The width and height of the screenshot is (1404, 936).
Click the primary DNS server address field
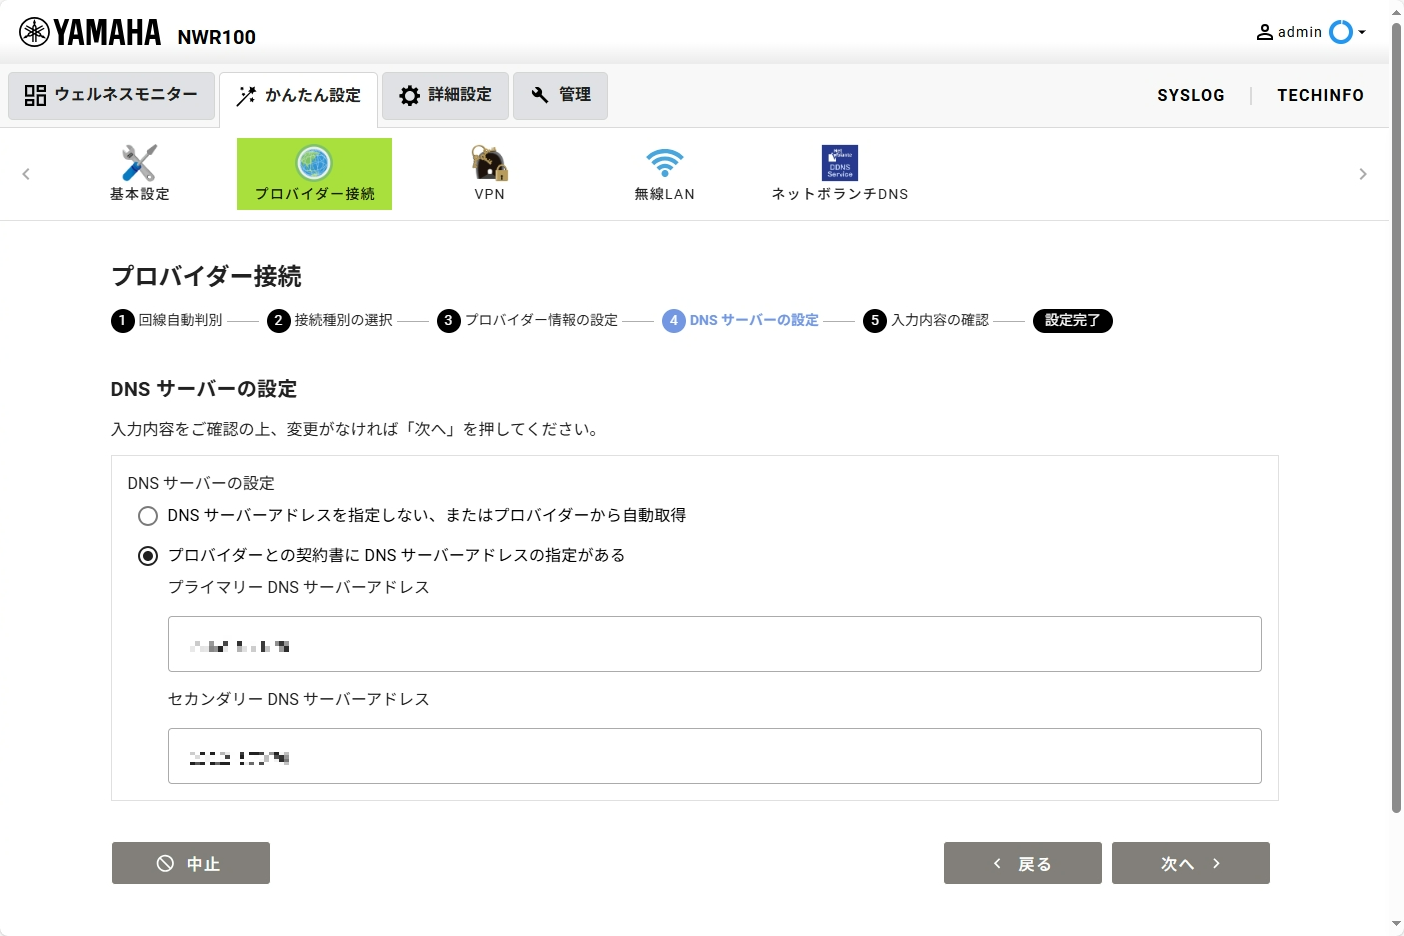click(x=714, y=645)
